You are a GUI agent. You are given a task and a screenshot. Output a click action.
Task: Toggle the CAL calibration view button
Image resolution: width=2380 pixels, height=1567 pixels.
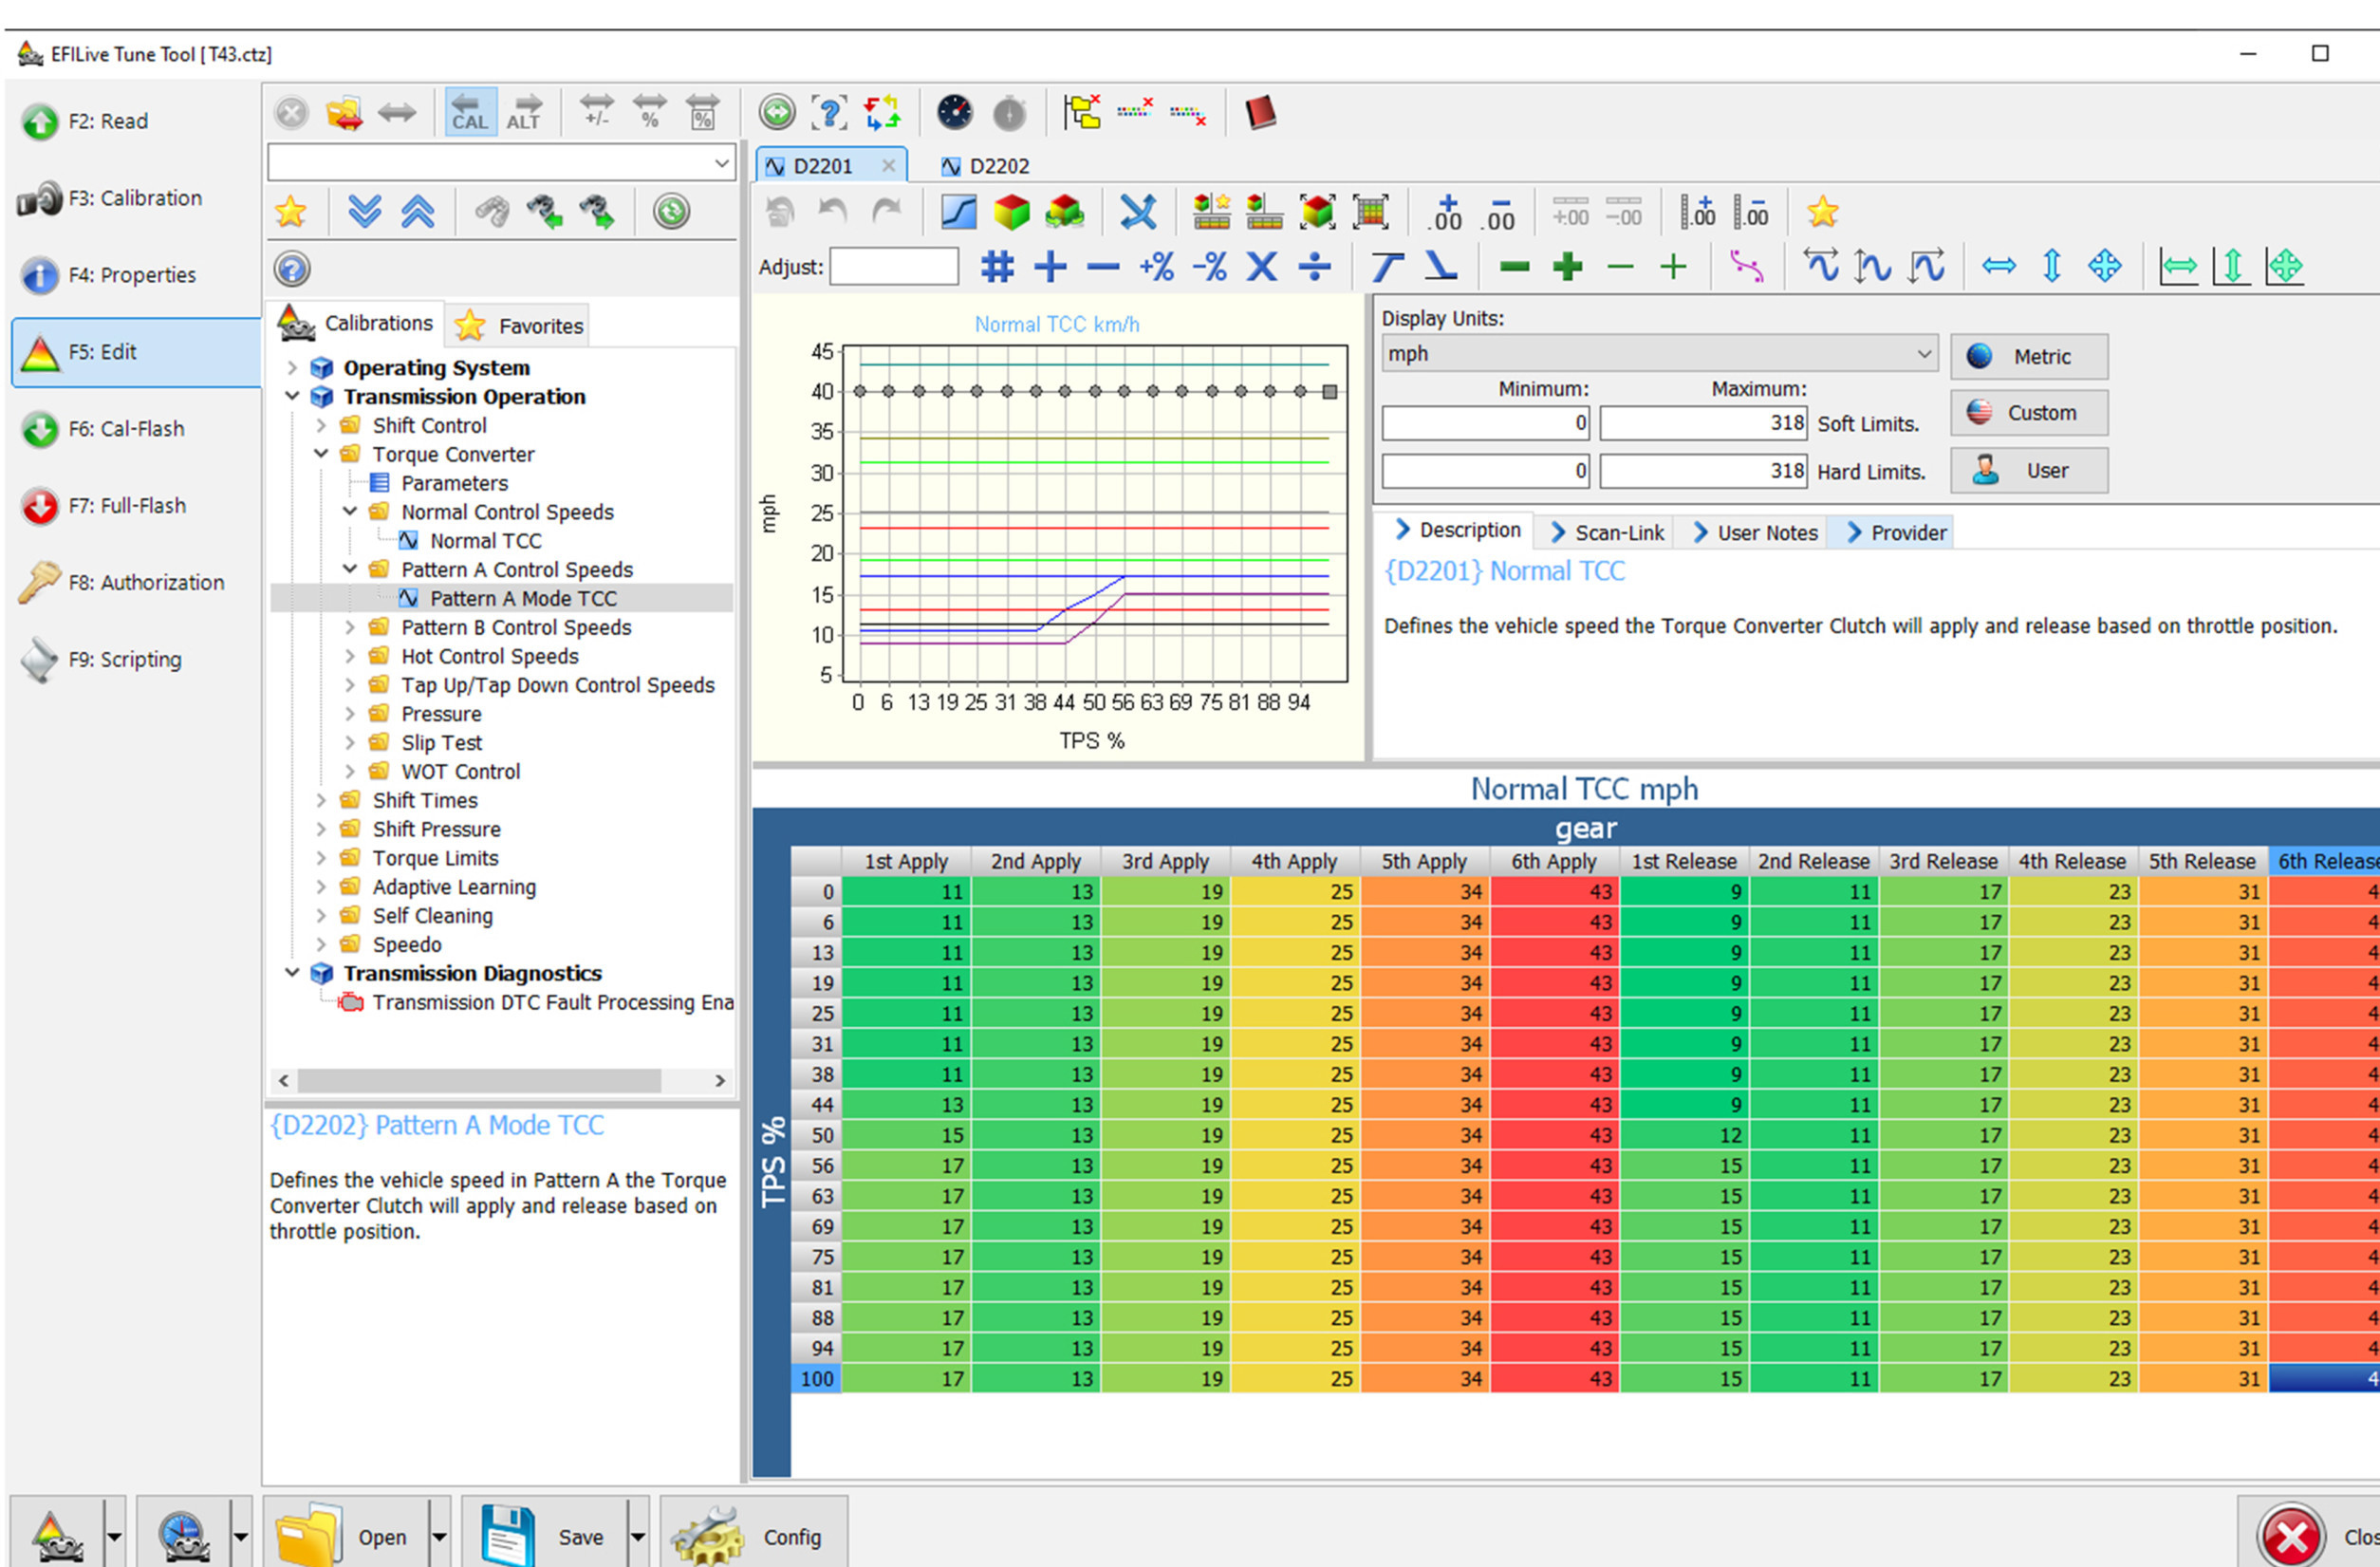(470, 112)
